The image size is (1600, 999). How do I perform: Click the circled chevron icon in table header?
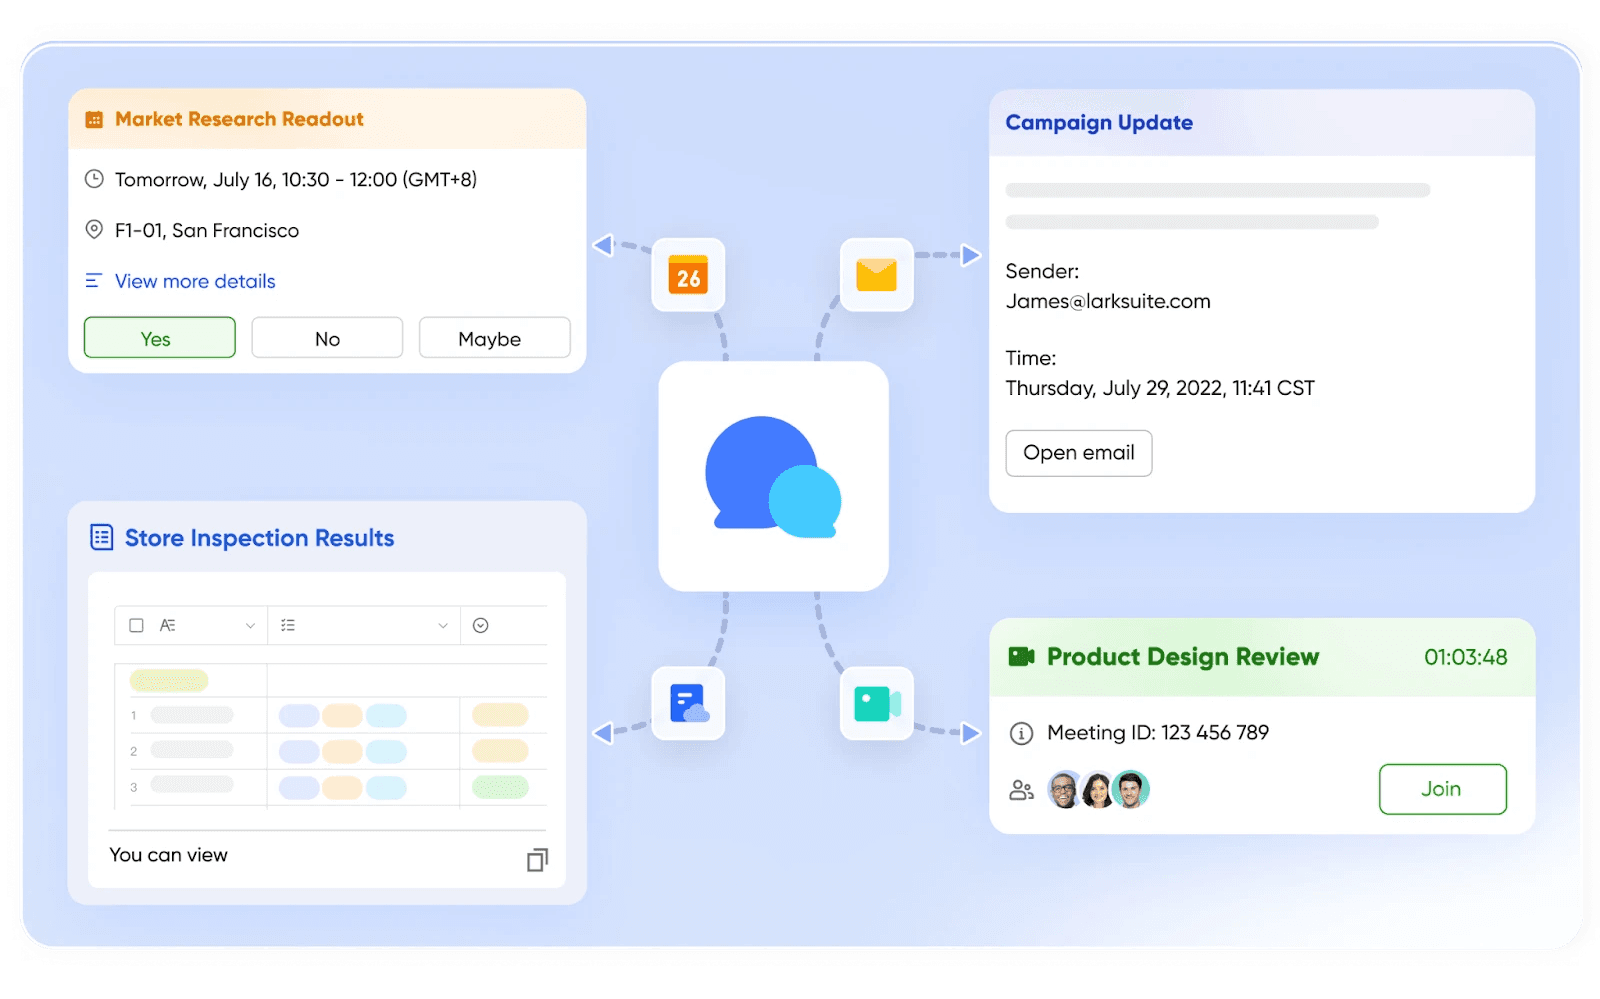coord(480,625)
